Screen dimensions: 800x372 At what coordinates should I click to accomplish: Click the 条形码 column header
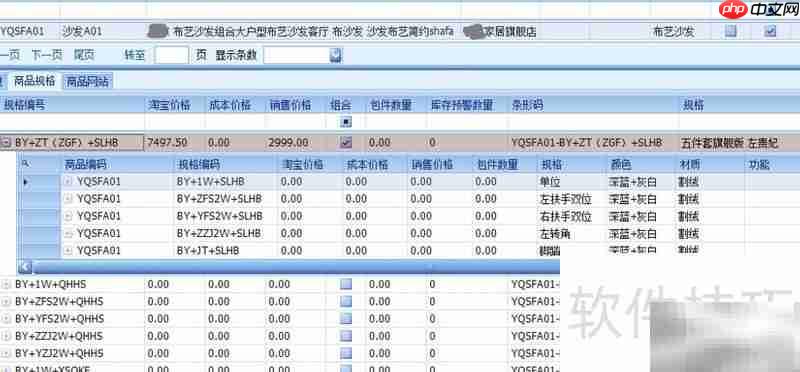(593, 106)
